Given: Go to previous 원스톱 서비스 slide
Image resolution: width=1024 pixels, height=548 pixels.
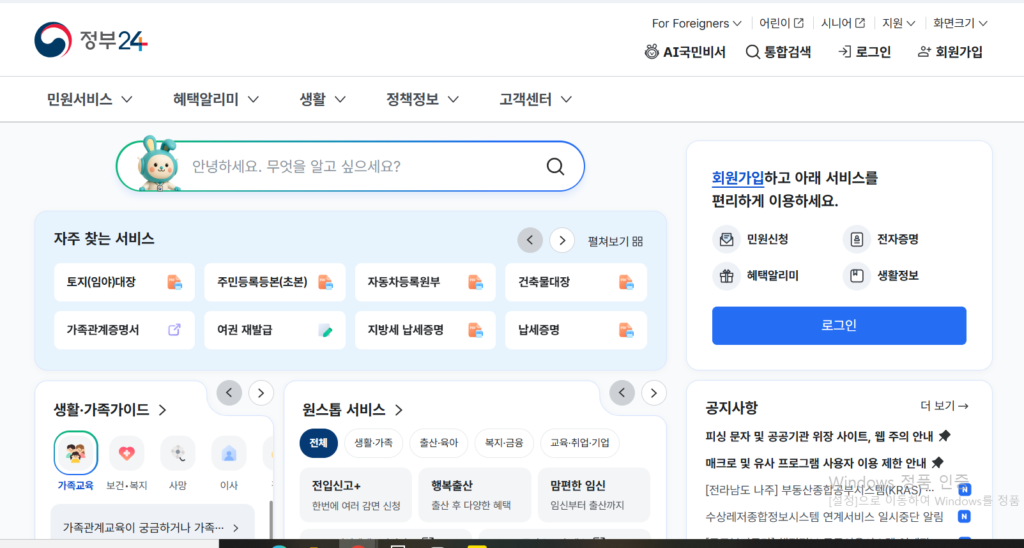Looking at the screenshot, I should 622,393.
